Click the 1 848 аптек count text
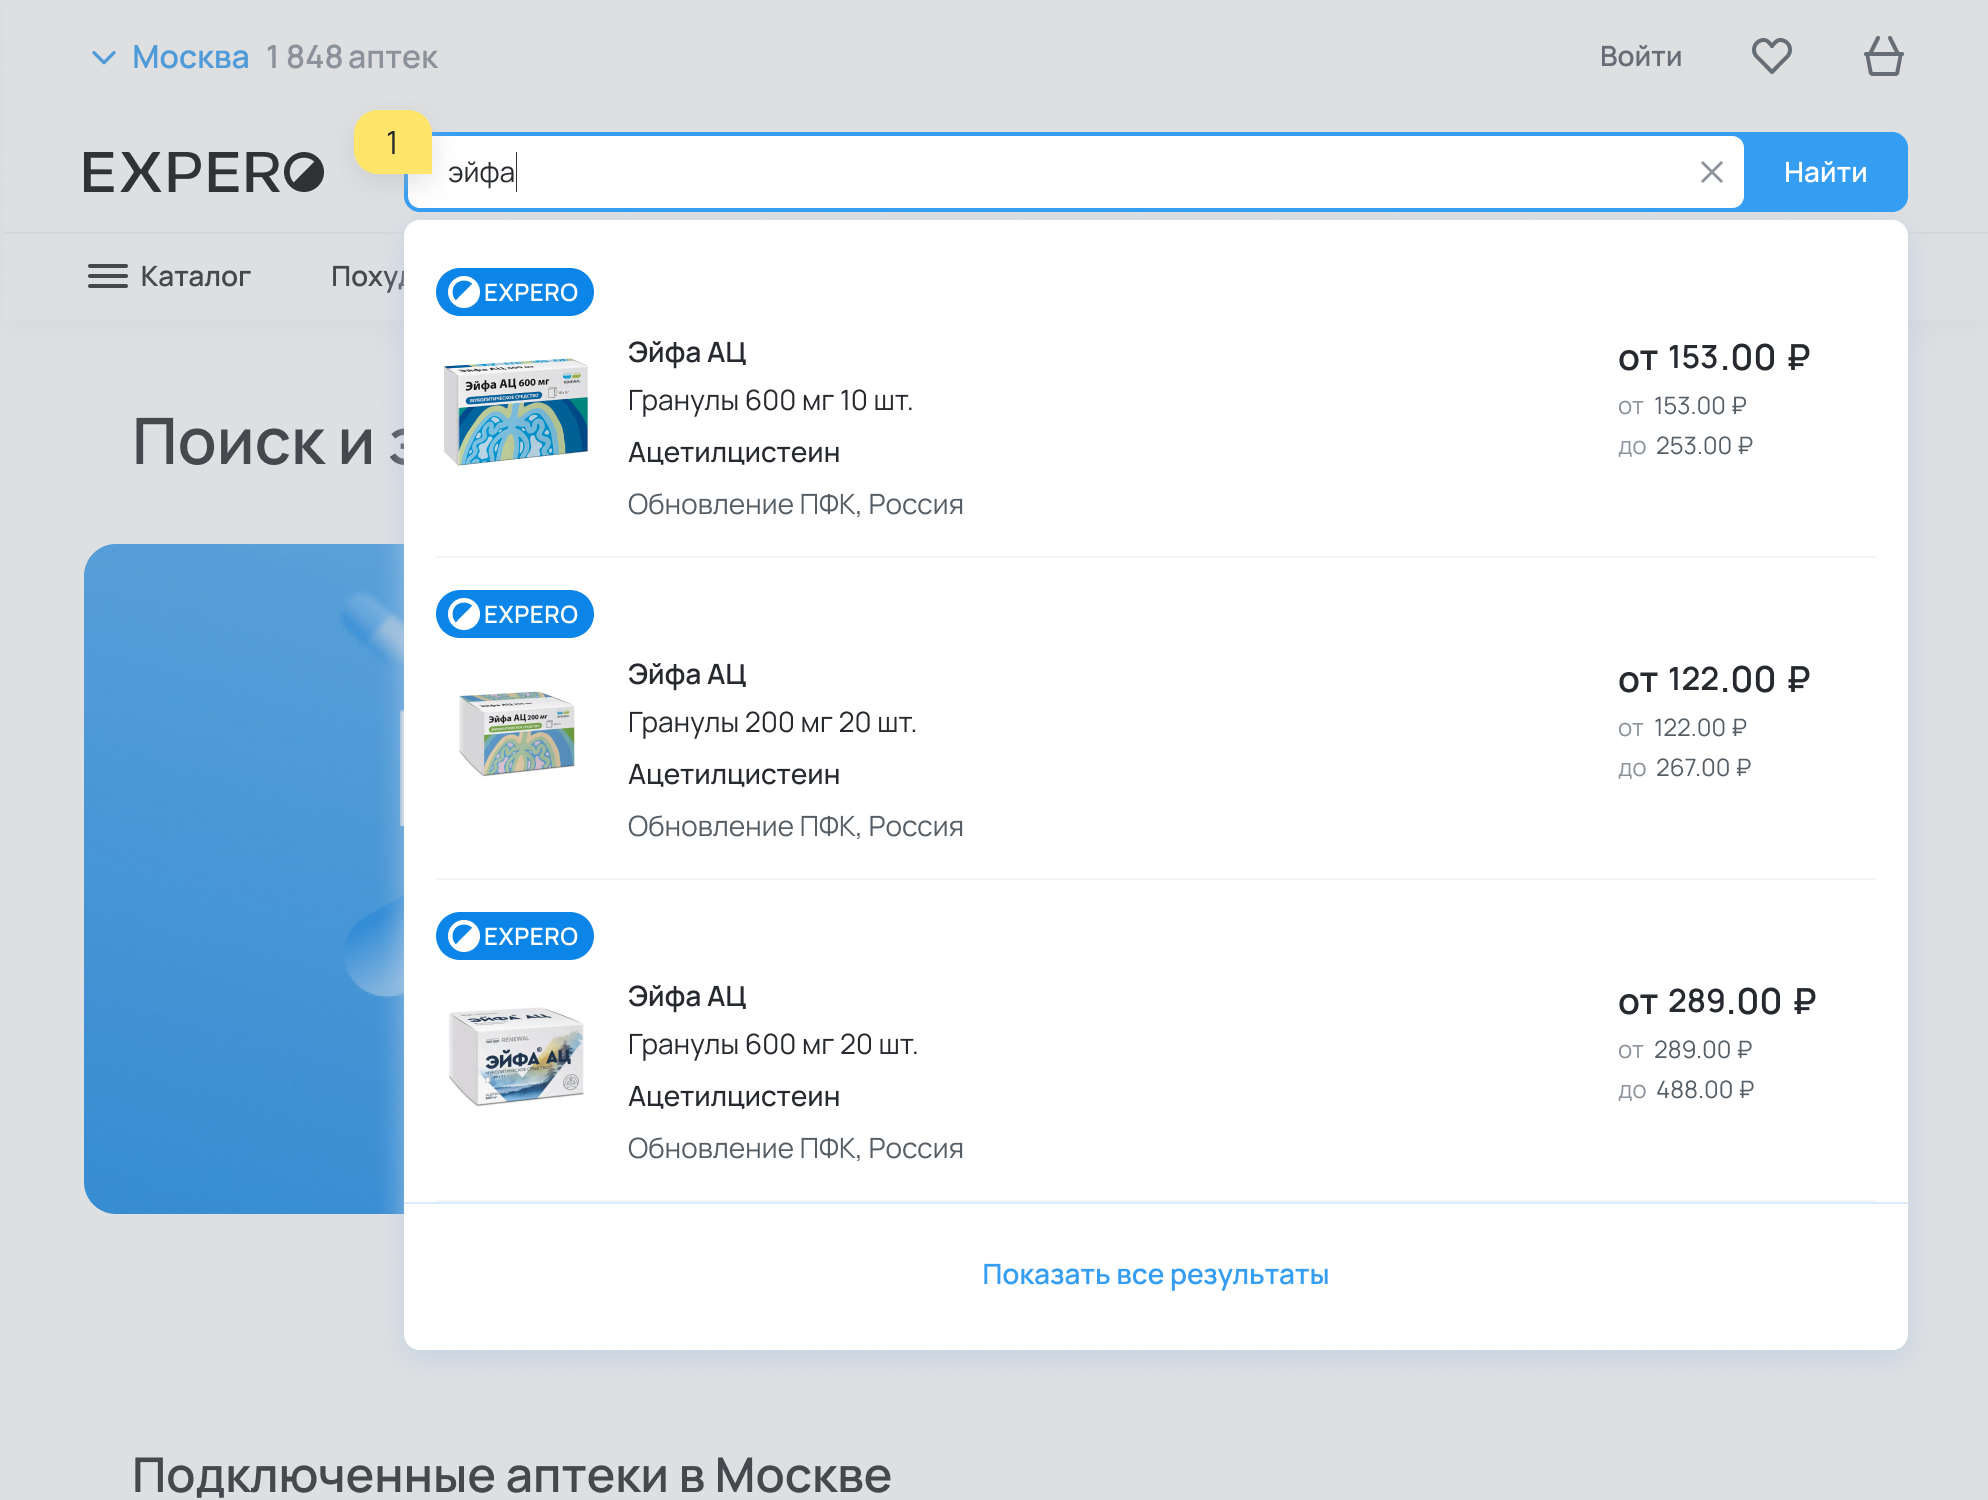Image resolution: width=1988 pixels, height=1500 pixels. (x=352, y=57)
